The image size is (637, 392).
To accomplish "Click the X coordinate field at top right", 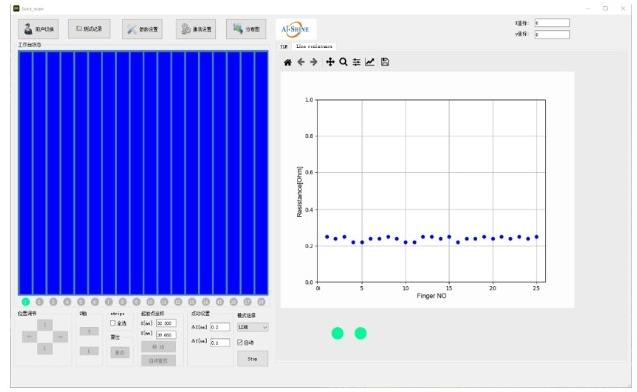I will click(x=552, y=23).
